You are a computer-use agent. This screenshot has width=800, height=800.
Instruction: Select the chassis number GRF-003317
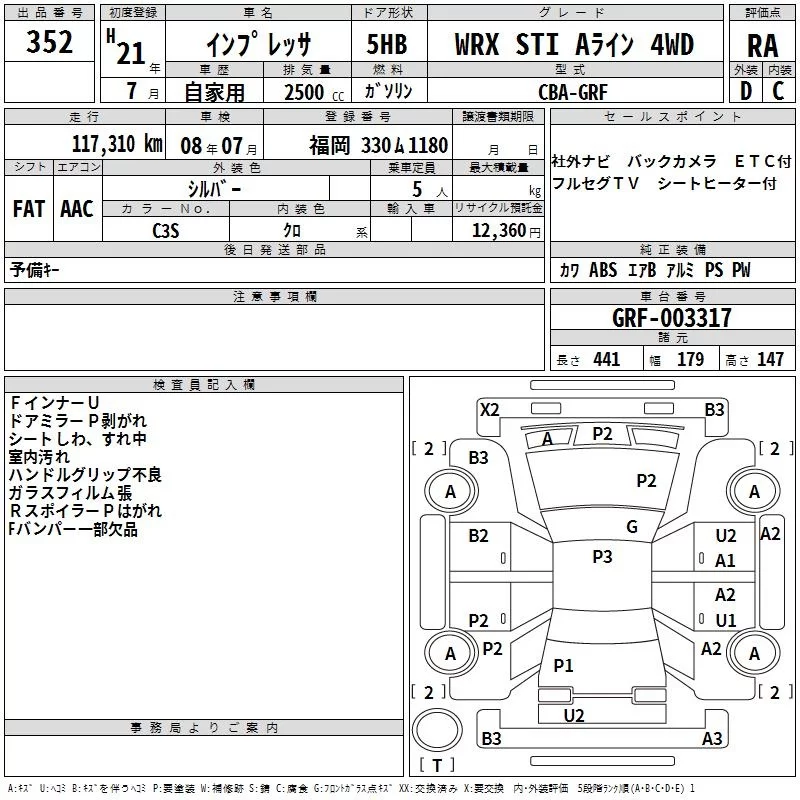coord(671,318)
